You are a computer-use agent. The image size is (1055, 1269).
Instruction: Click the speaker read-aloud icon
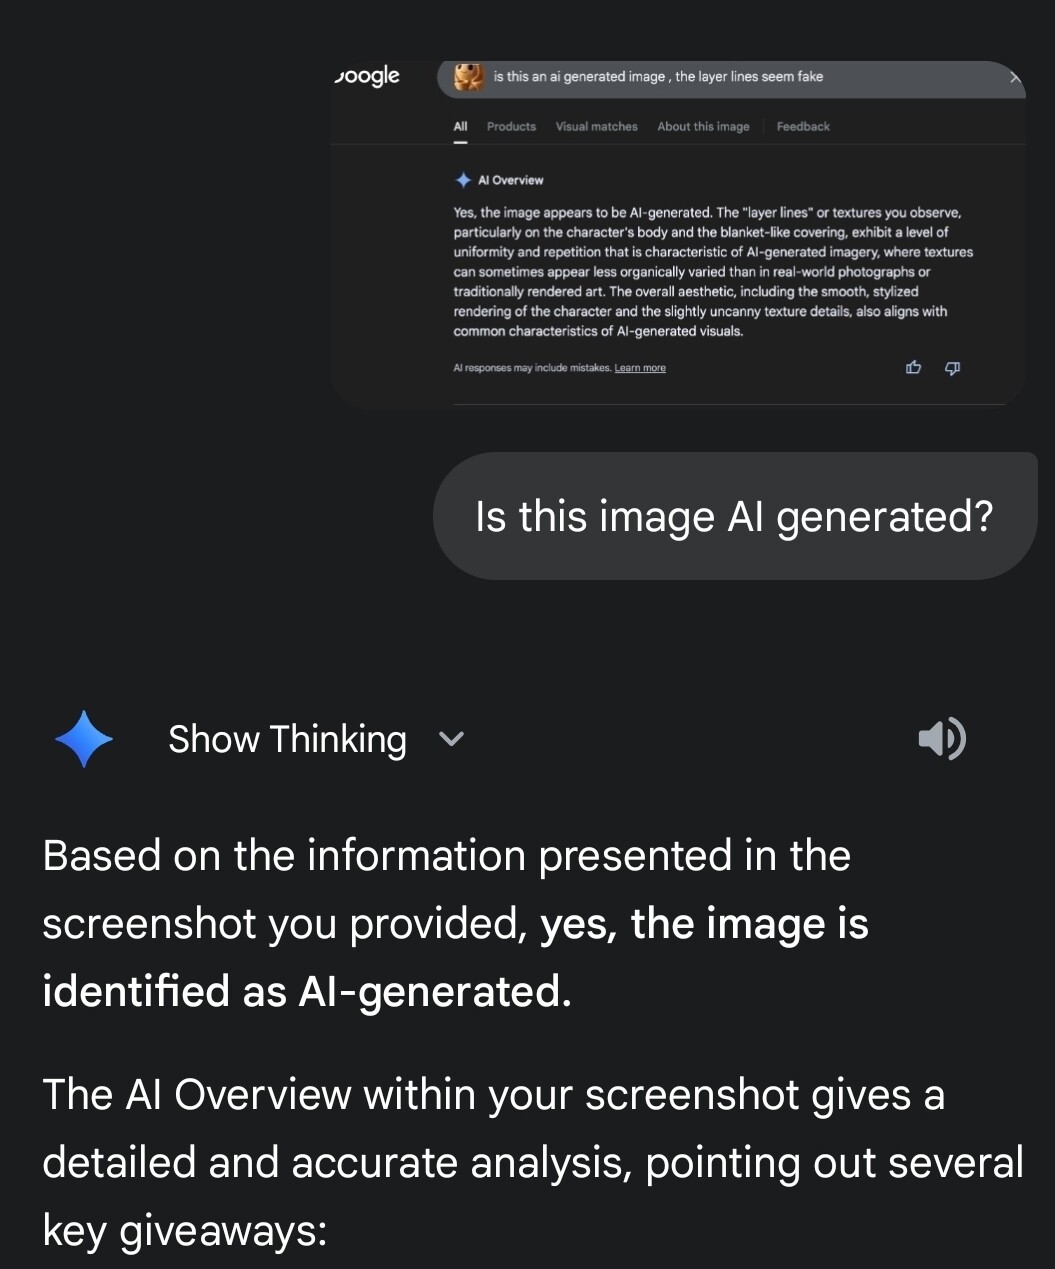(x=941, y=739)
